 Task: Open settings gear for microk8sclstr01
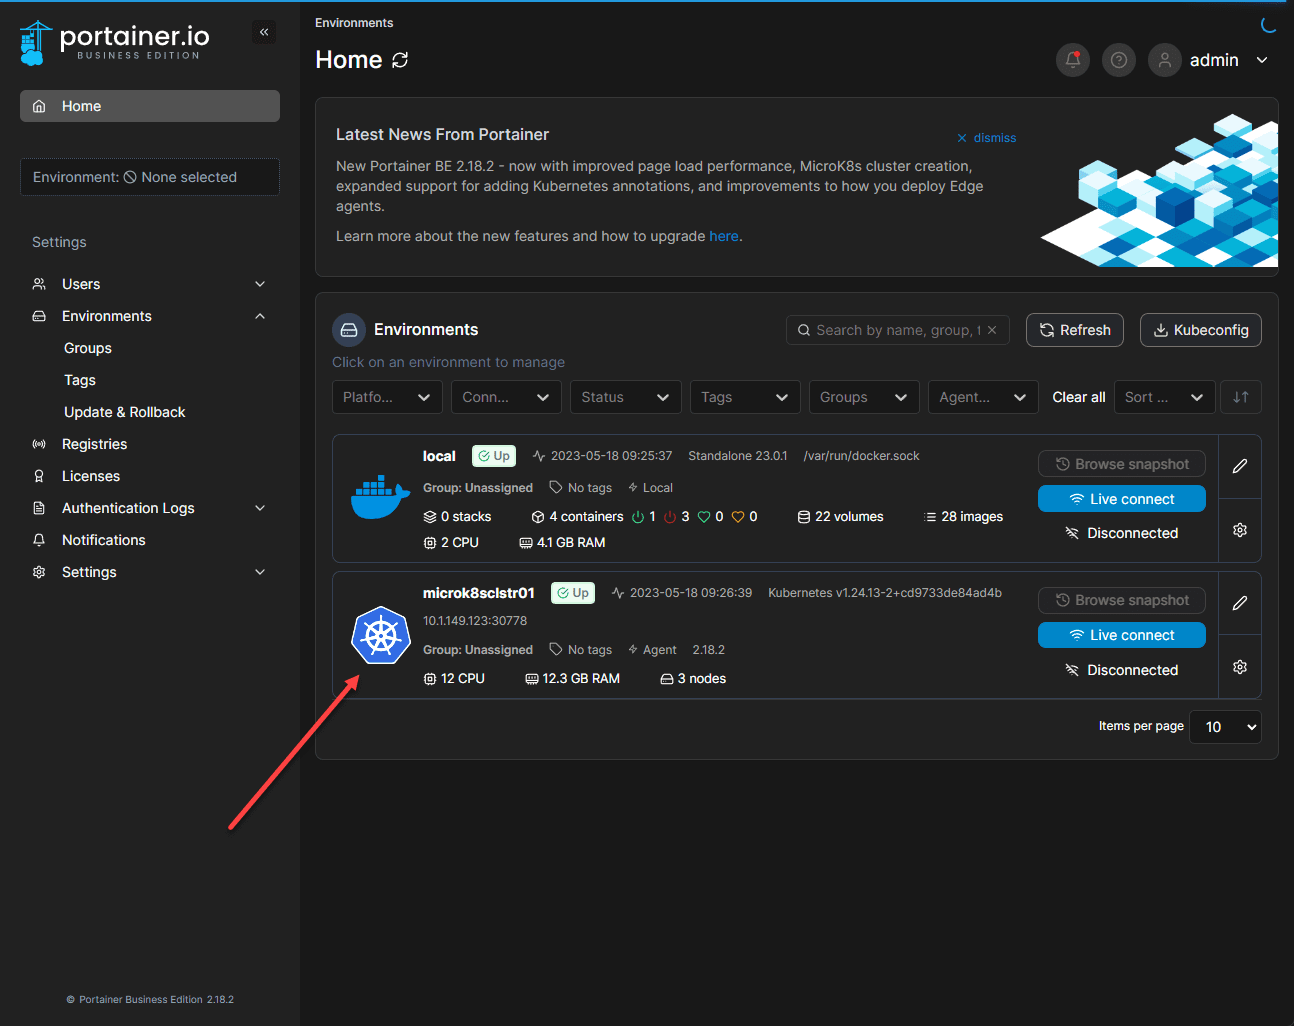[1239, 667]
